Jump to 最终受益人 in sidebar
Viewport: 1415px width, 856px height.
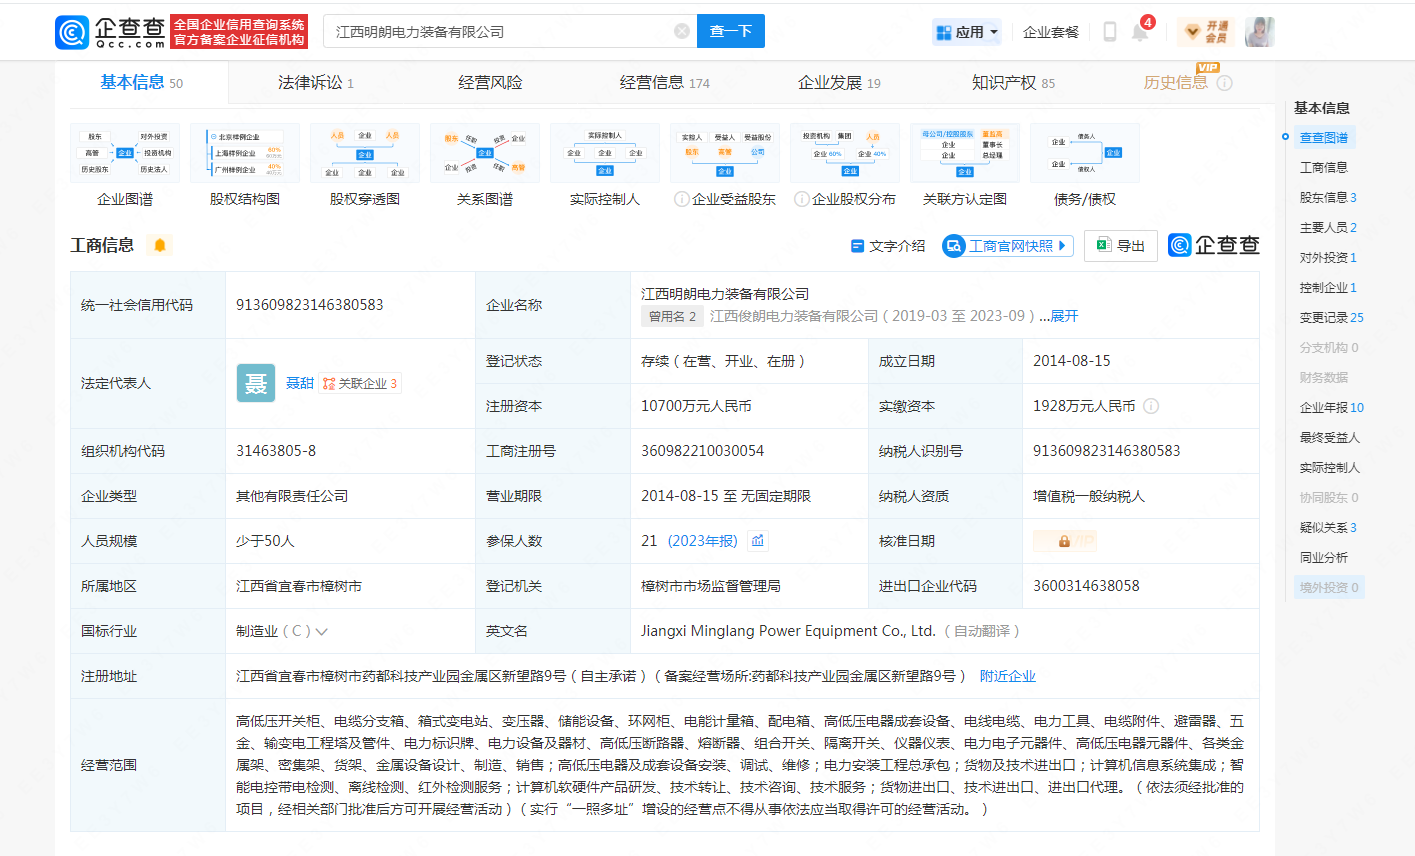1330,437
